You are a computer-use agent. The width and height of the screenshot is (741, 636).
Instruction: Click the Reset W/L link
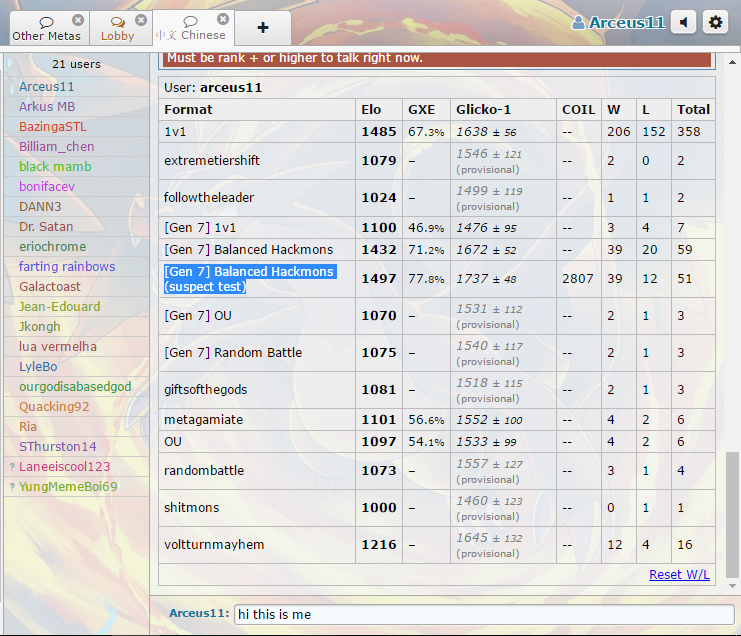click(x=679, y=574)
